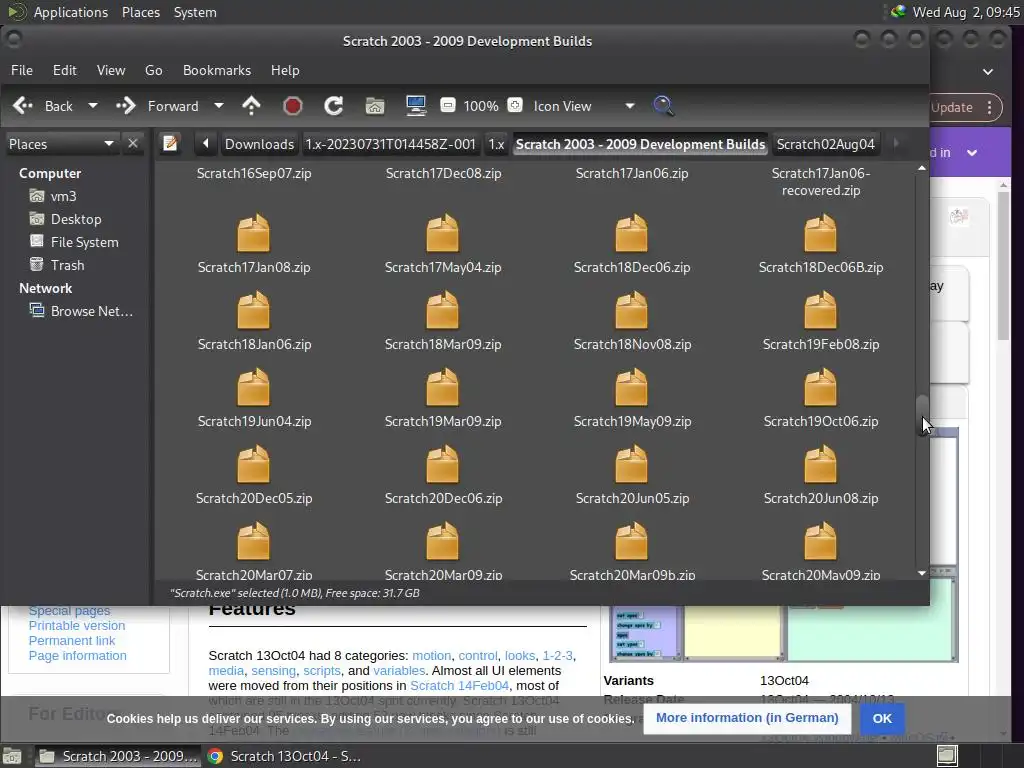The width and height of the screenshot is (1024, 768).
Task: Select the Scratch20Jun05.zip archive icon
Action: [632, 464]
